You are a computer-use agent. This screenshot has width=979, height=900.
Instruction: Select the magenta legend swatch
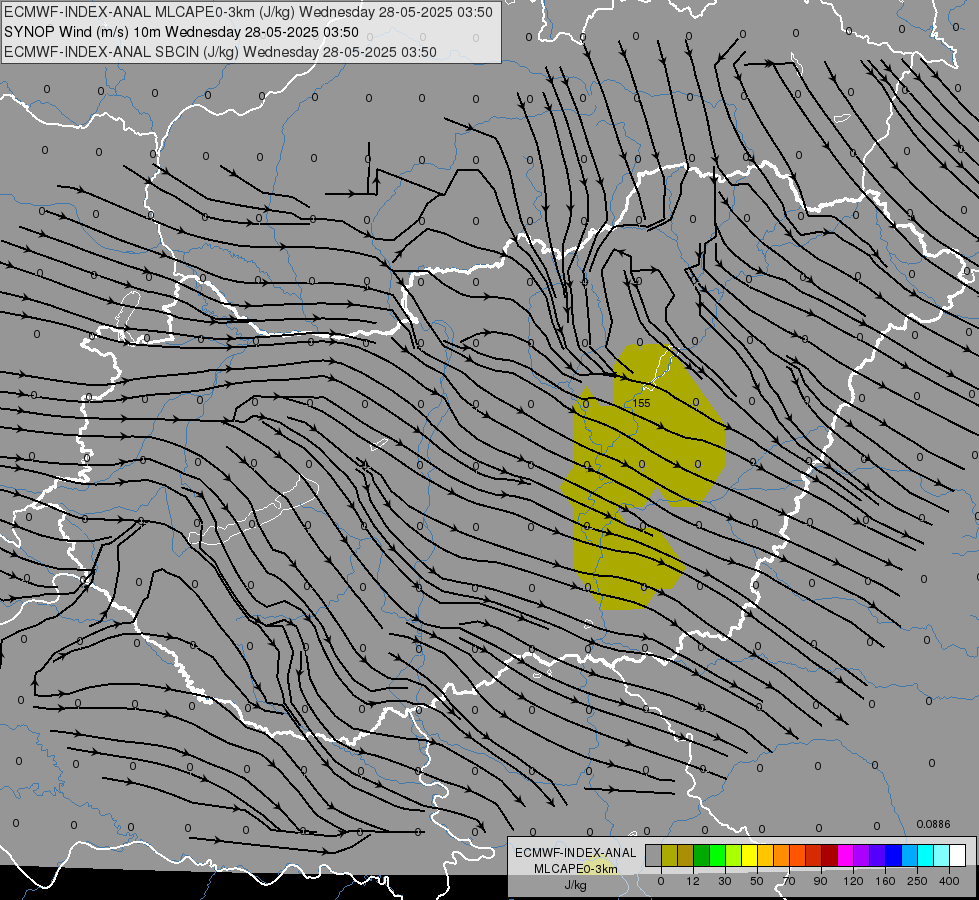tap(845, 855)
